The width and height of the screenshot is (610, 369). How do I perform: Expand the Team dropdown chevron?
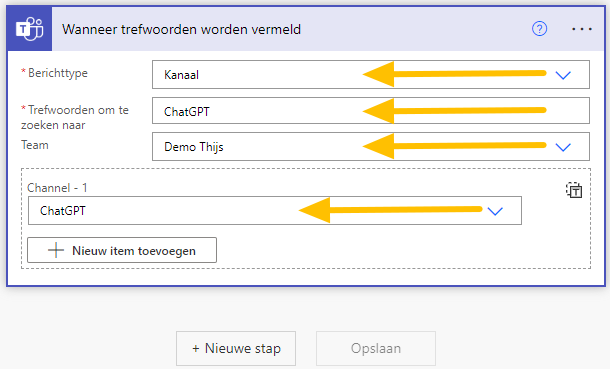563,147
